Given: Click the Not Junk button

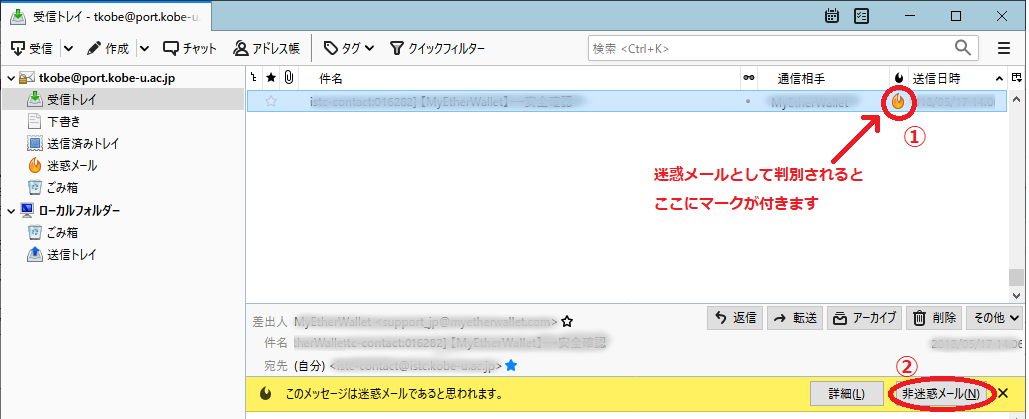Looking at the screenshot, I should click(x=940, y=393).
